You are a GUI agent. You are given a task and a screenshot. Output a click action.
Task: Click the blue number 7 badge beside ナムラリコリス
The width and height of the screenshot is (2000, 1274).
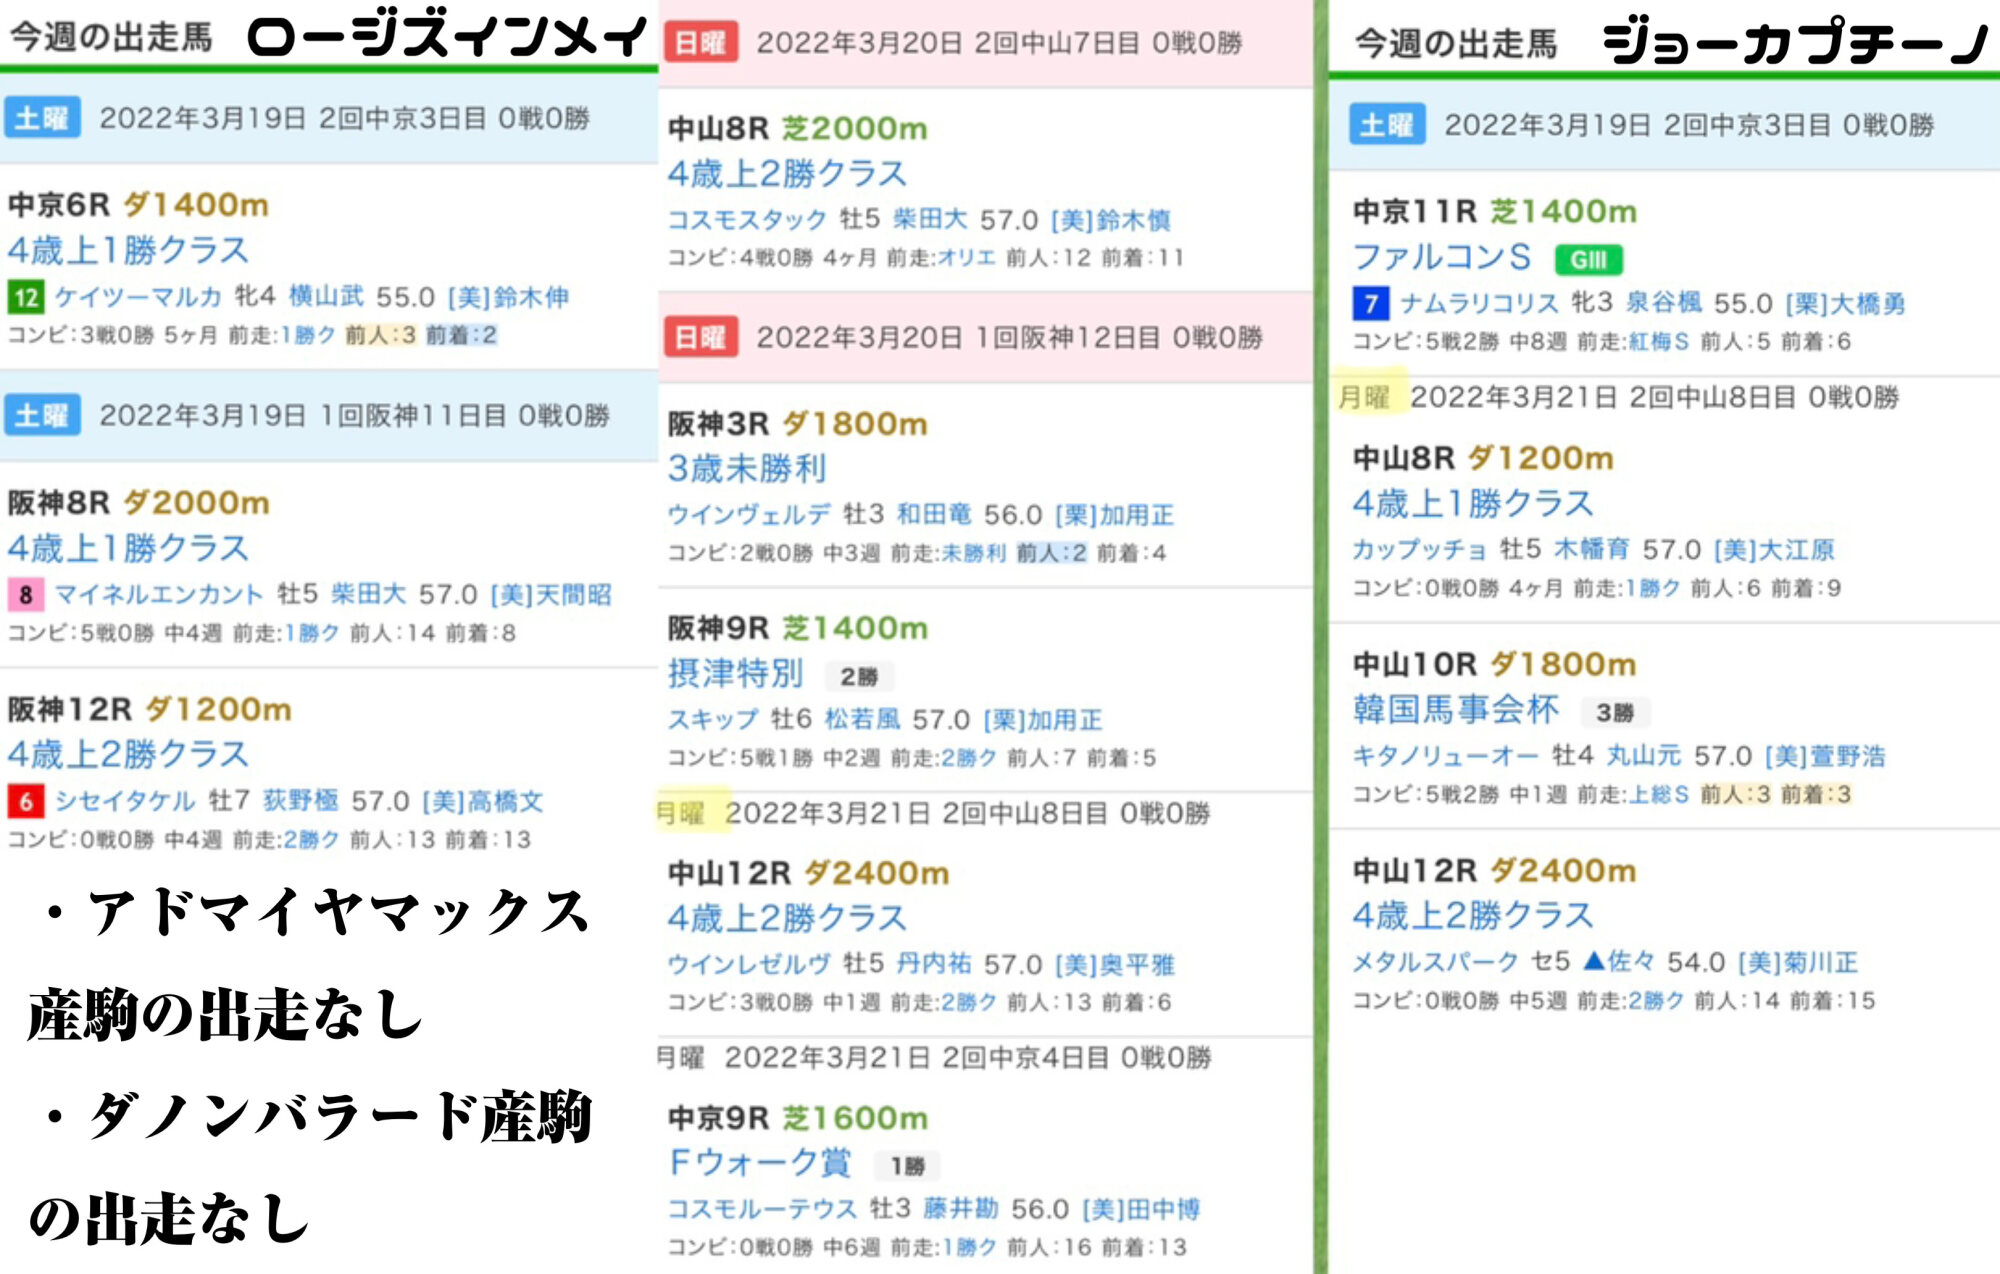click(x=1370, y=303)
